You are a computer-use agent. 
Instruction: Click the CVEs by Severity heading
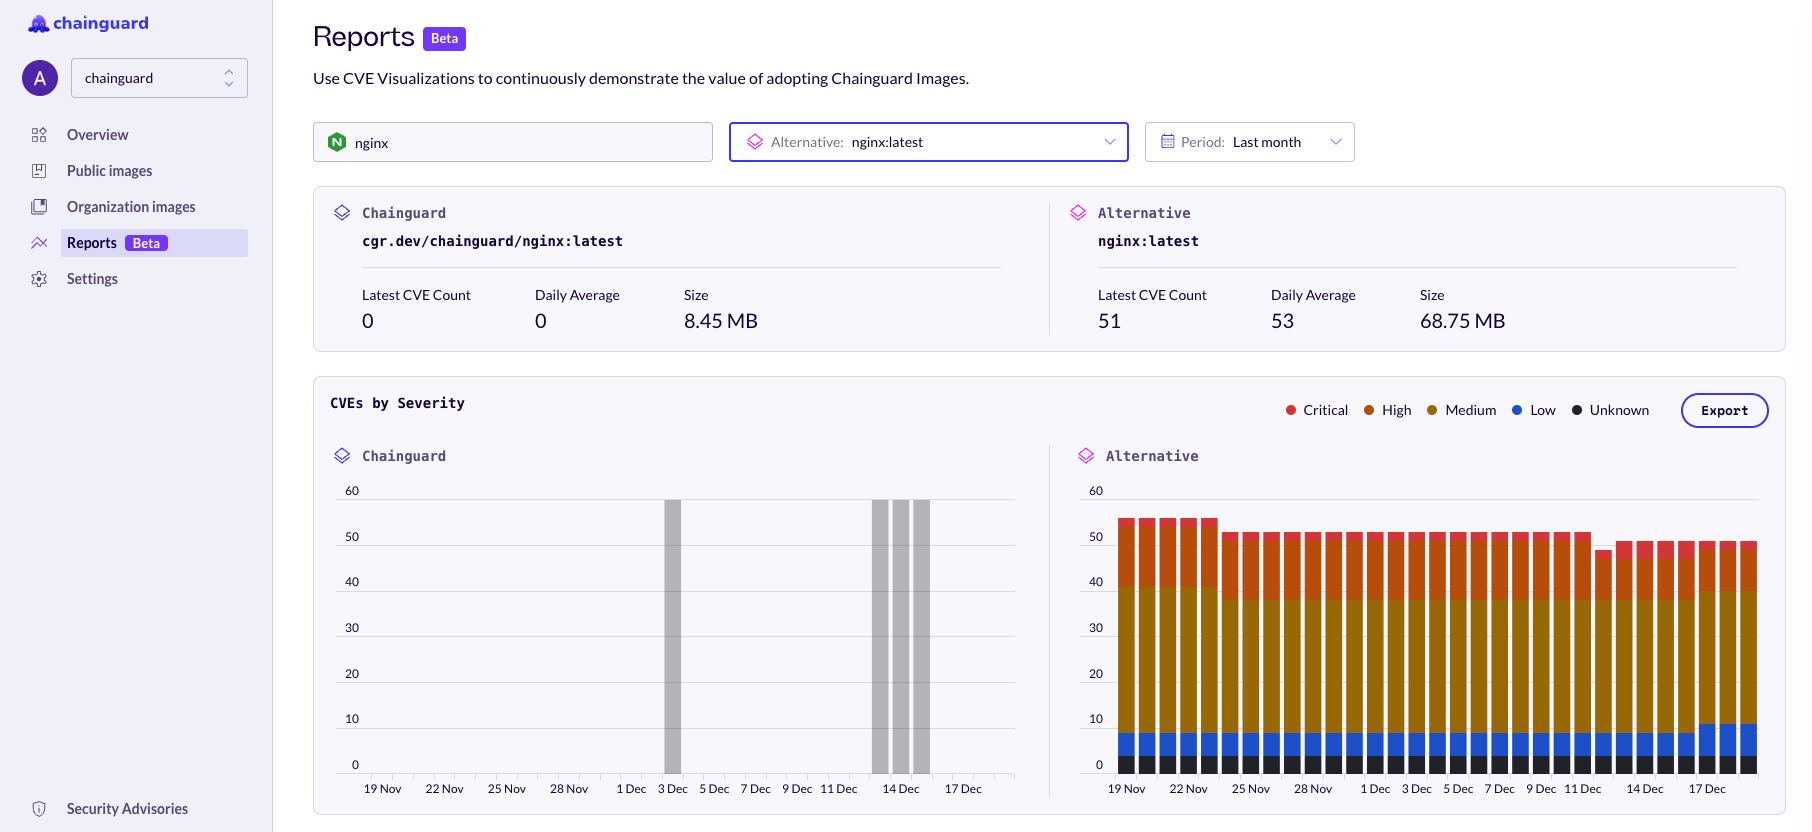click(x=397, y=403)
